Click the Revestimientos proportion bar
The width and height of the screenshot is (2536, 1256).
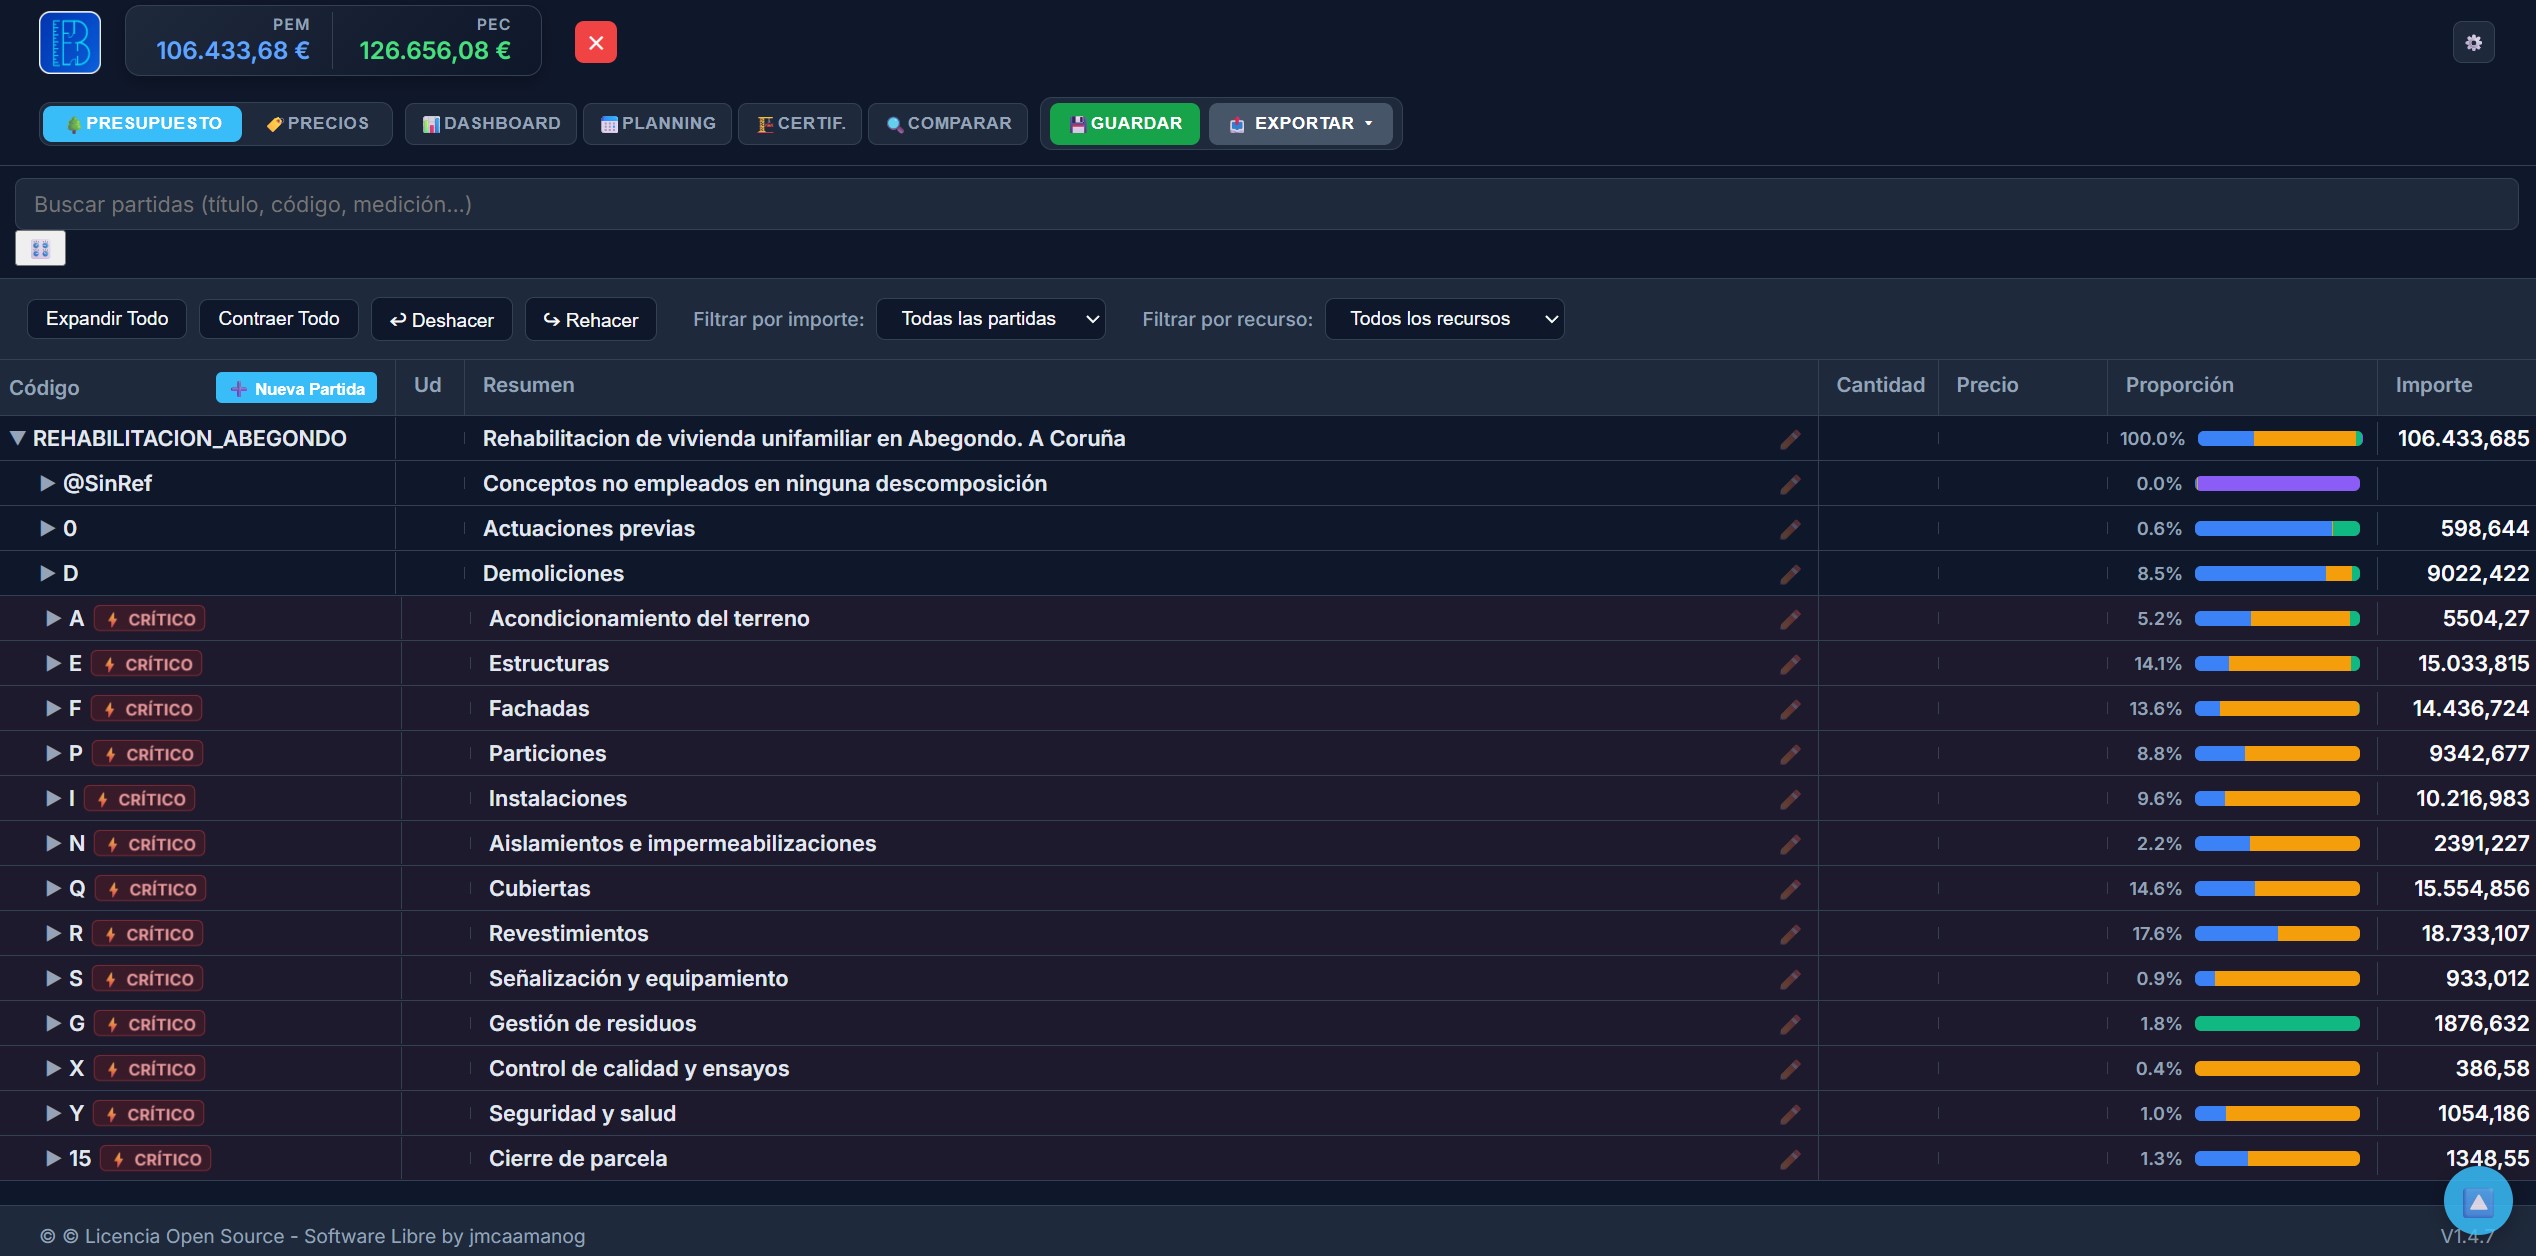click(x=2277, y=934)
